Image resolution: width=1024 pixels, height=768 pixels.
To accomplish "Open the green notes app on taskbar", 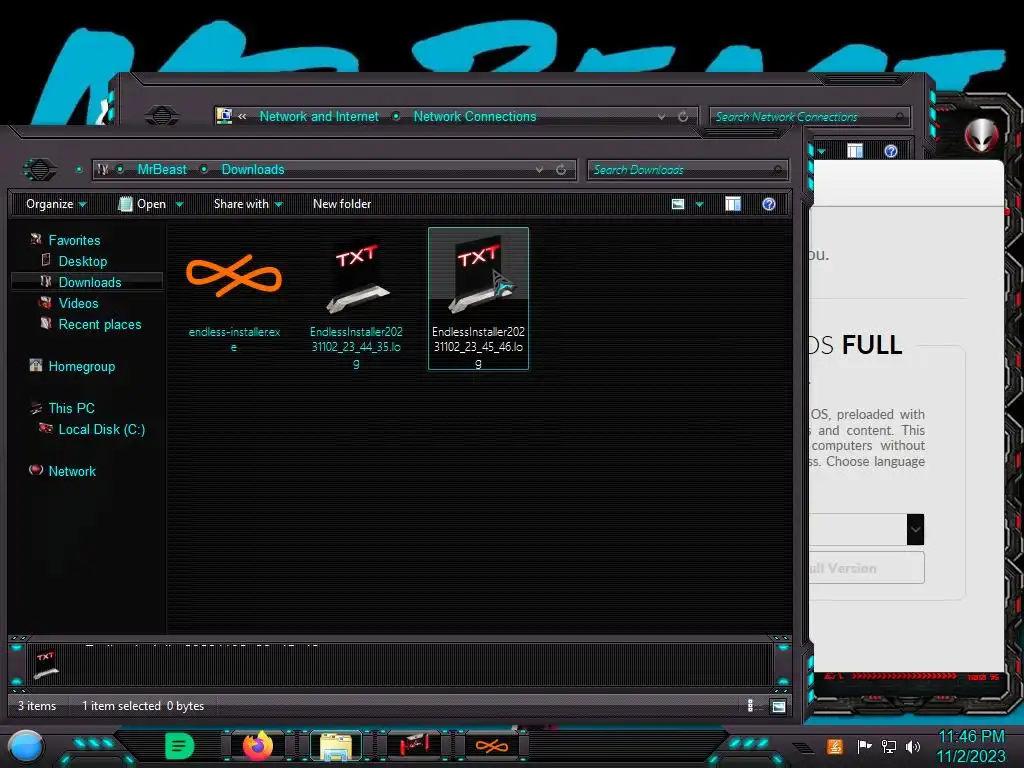I will point(179,746).
